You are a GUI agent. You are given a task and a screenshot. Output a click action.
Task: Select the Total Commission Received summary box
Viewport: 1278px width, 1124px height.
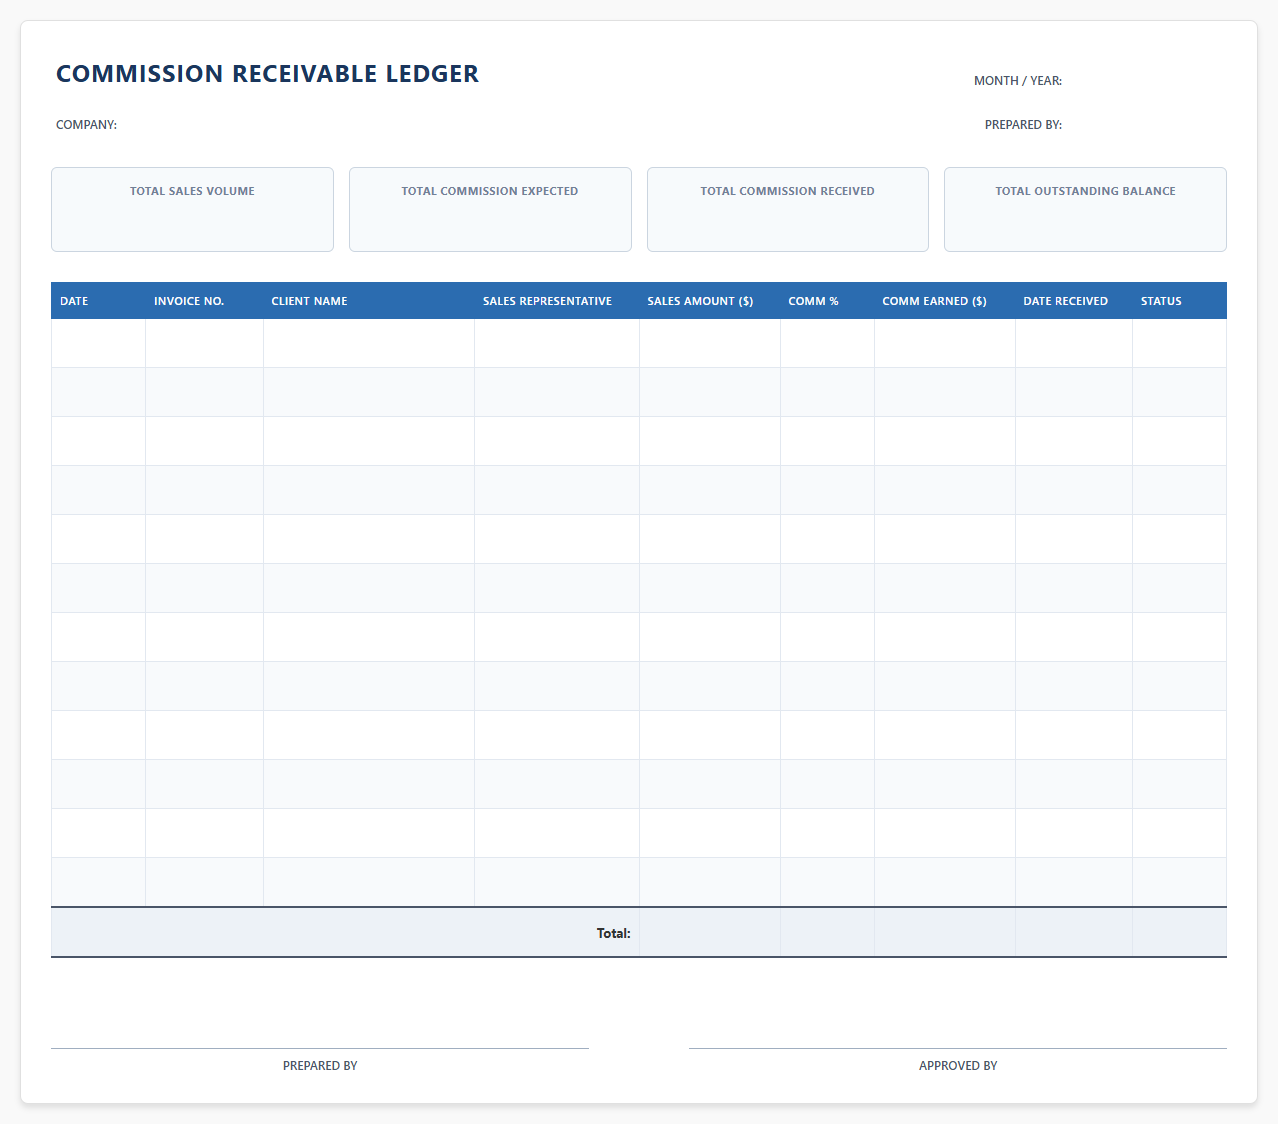click(x=788, y=209)
